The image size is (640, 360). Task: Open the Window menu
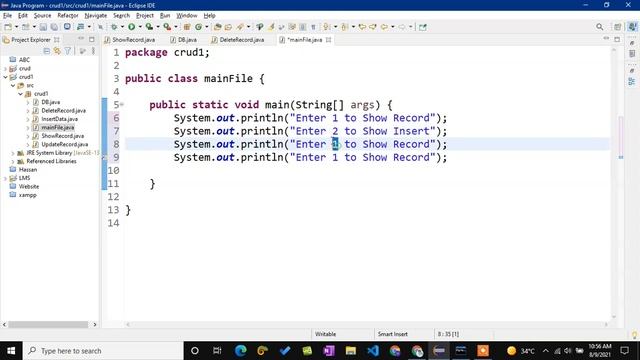coord(187,16)
